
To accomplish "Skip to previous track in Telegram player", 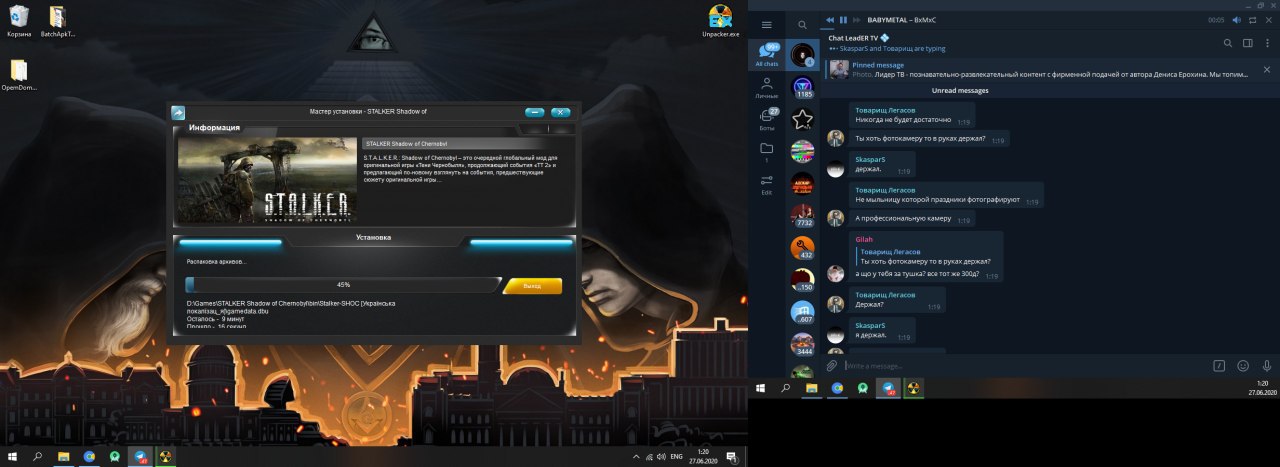I will 829,20.
